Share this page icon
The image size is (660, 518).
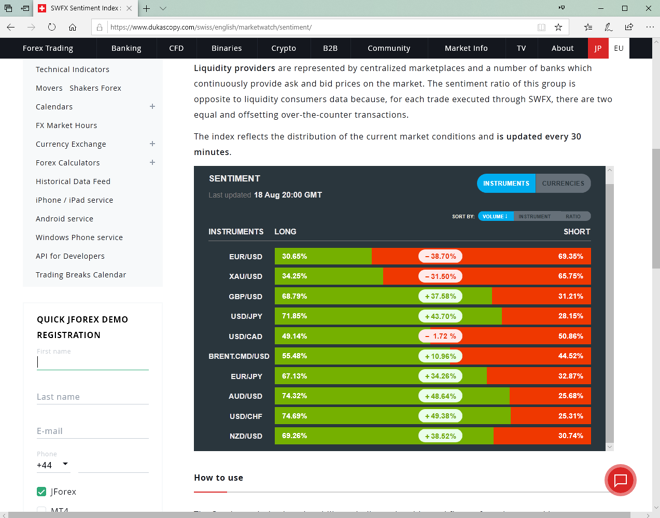click(x=628, y=27)
